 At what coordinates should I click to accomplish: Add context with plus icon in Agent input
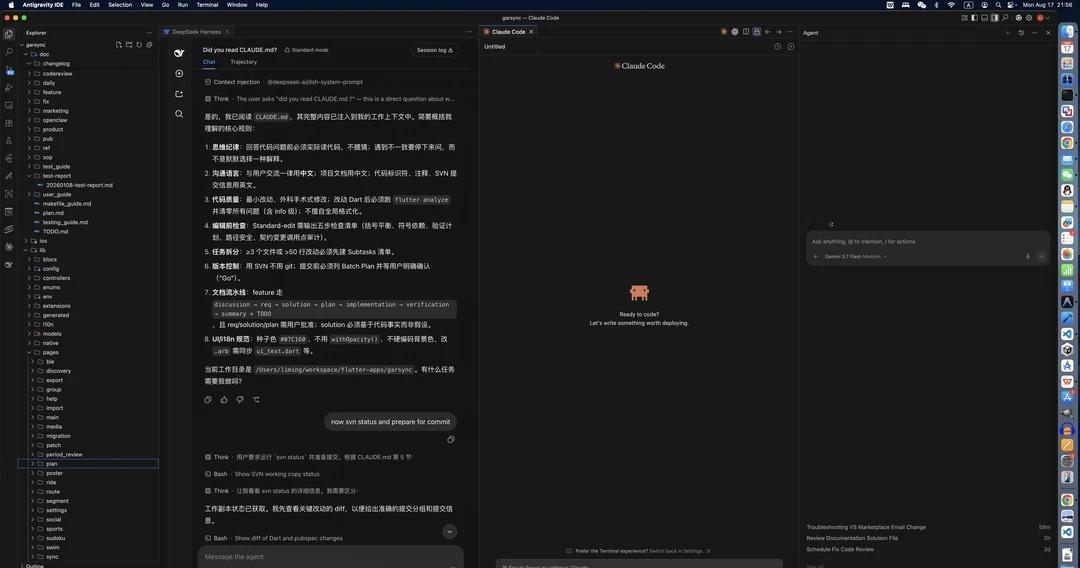pyautogui.click(x=816, y=256)
